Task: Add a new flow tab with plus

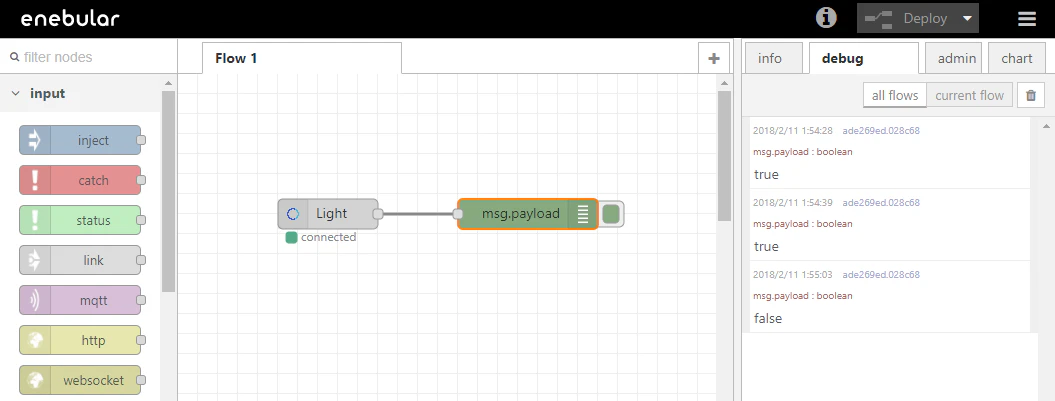Action: pyautogui.click(x=714, y=59)
